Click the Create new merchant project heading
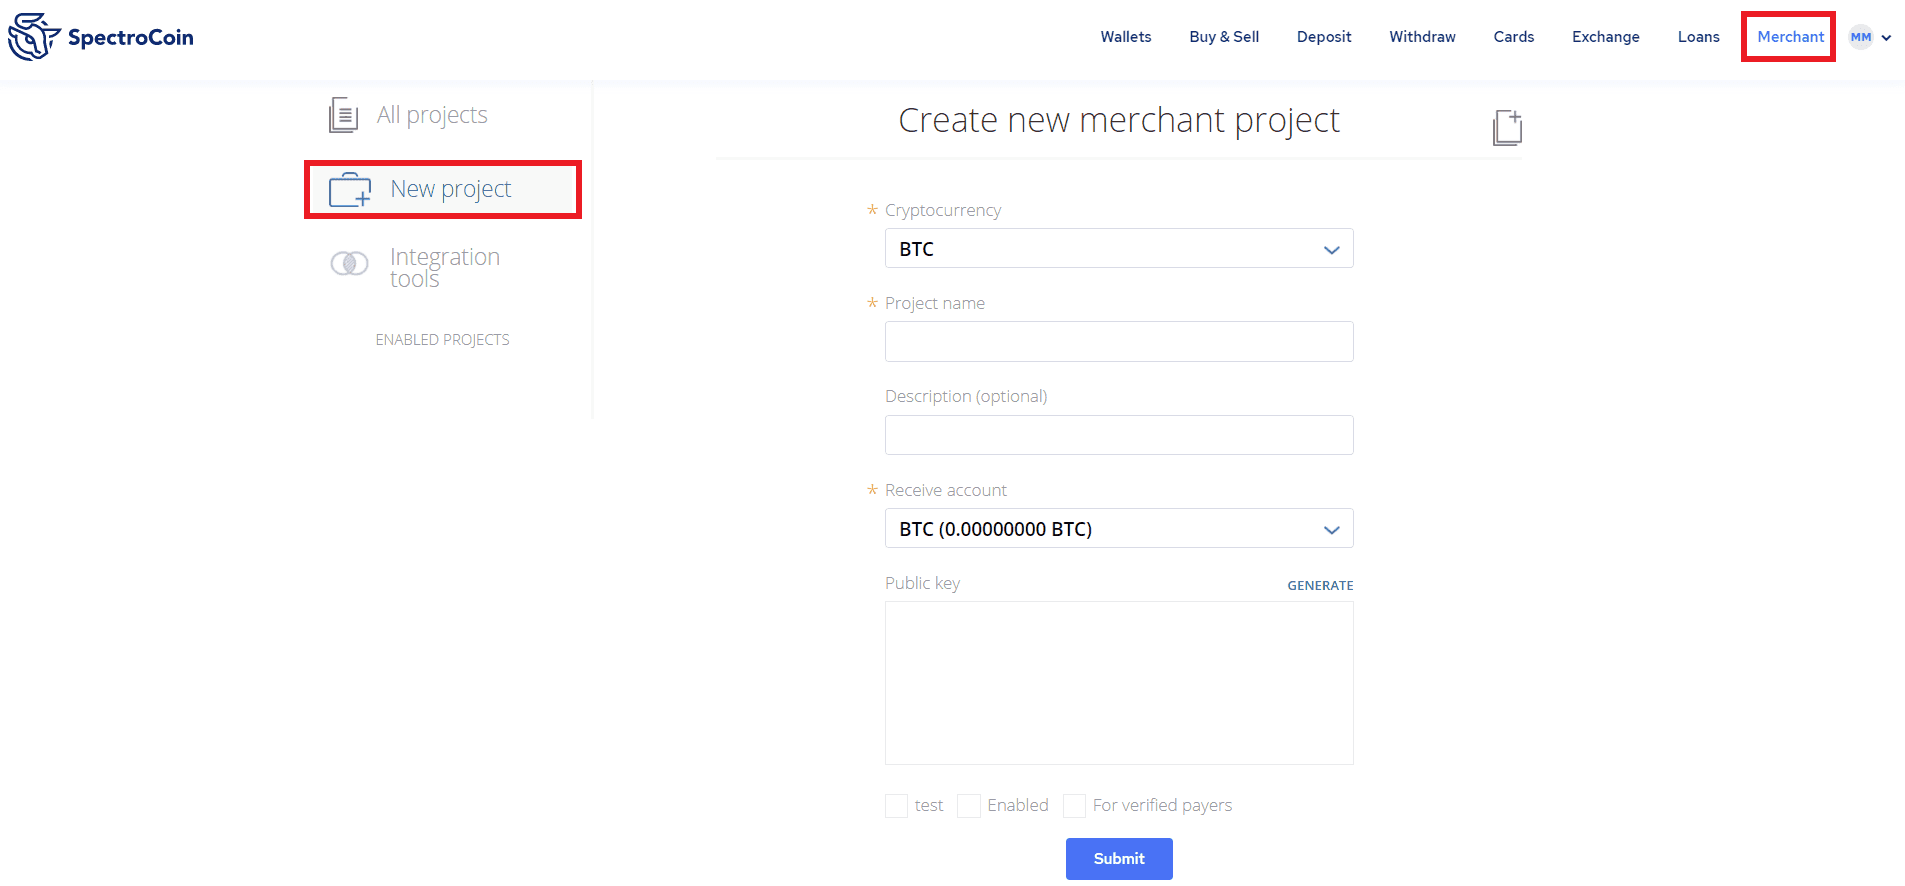This screenshot has width=1905, height=886. [1118, 120]
